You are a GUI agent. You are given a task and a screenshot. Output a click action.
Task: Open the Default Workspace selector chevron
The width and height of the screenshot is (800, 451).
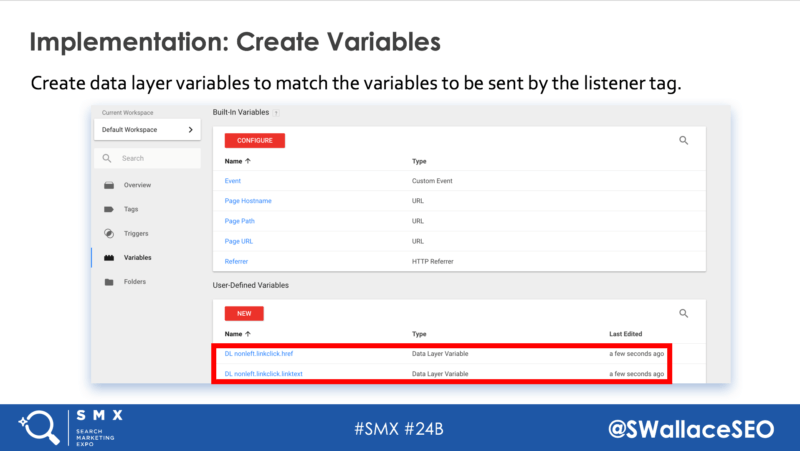(190, 130)
